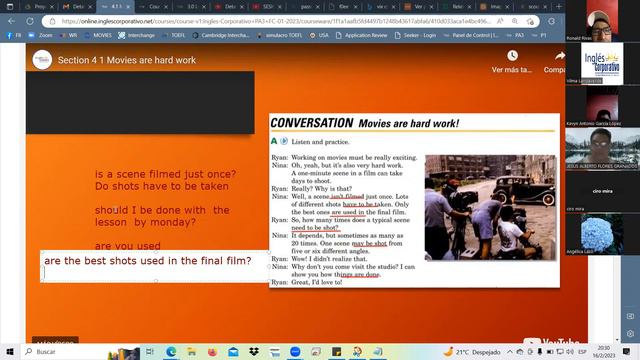
Task: Open the tab actions menu icon
Action: coord(10,7)
